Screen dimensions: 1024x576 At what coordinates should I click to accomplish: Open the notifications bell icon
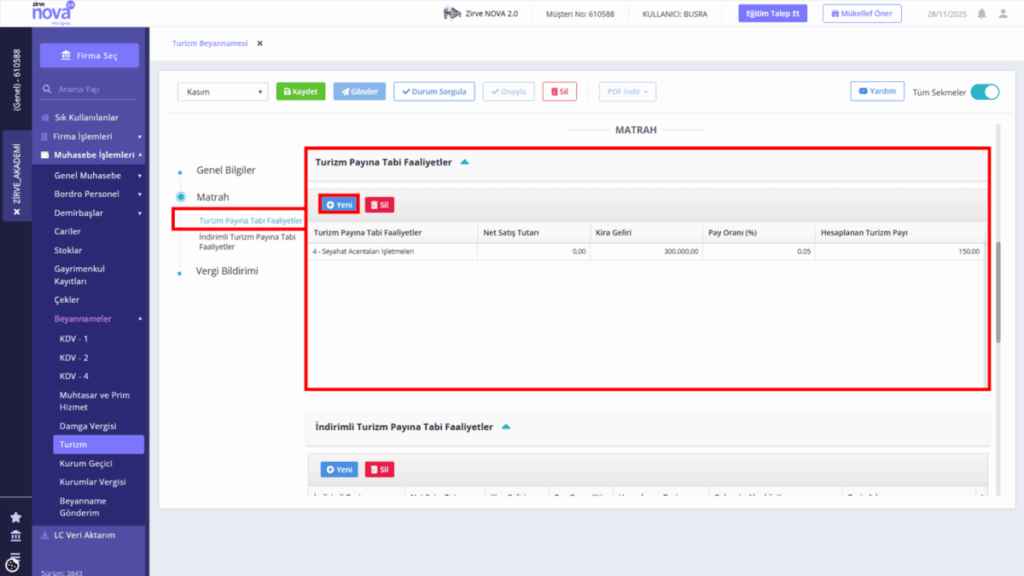point(982,14)
